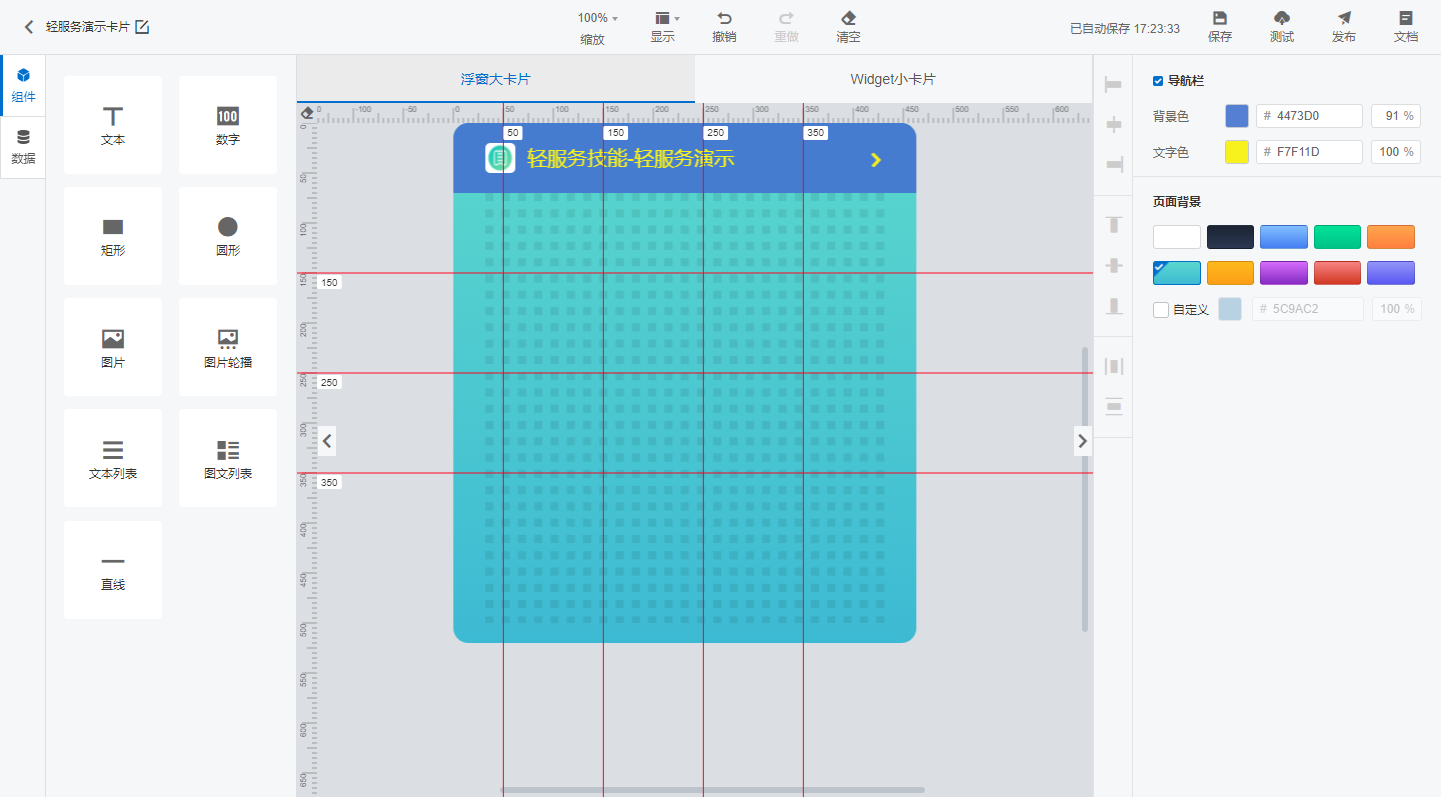
Task: Select the checked teal page background swatch
Action: [1177, 273]
